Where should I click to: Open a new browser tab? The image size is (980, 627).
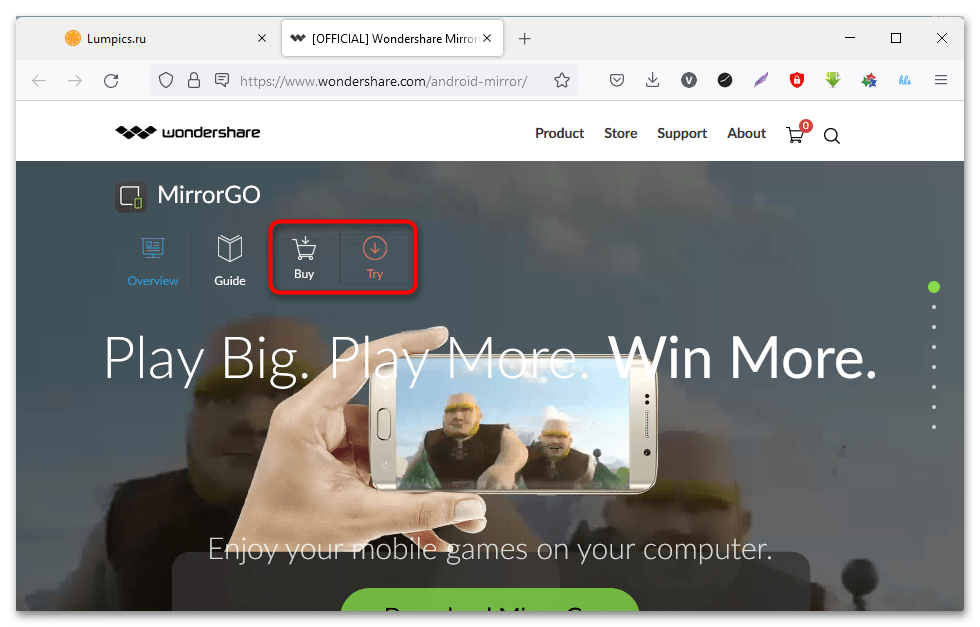524,39
